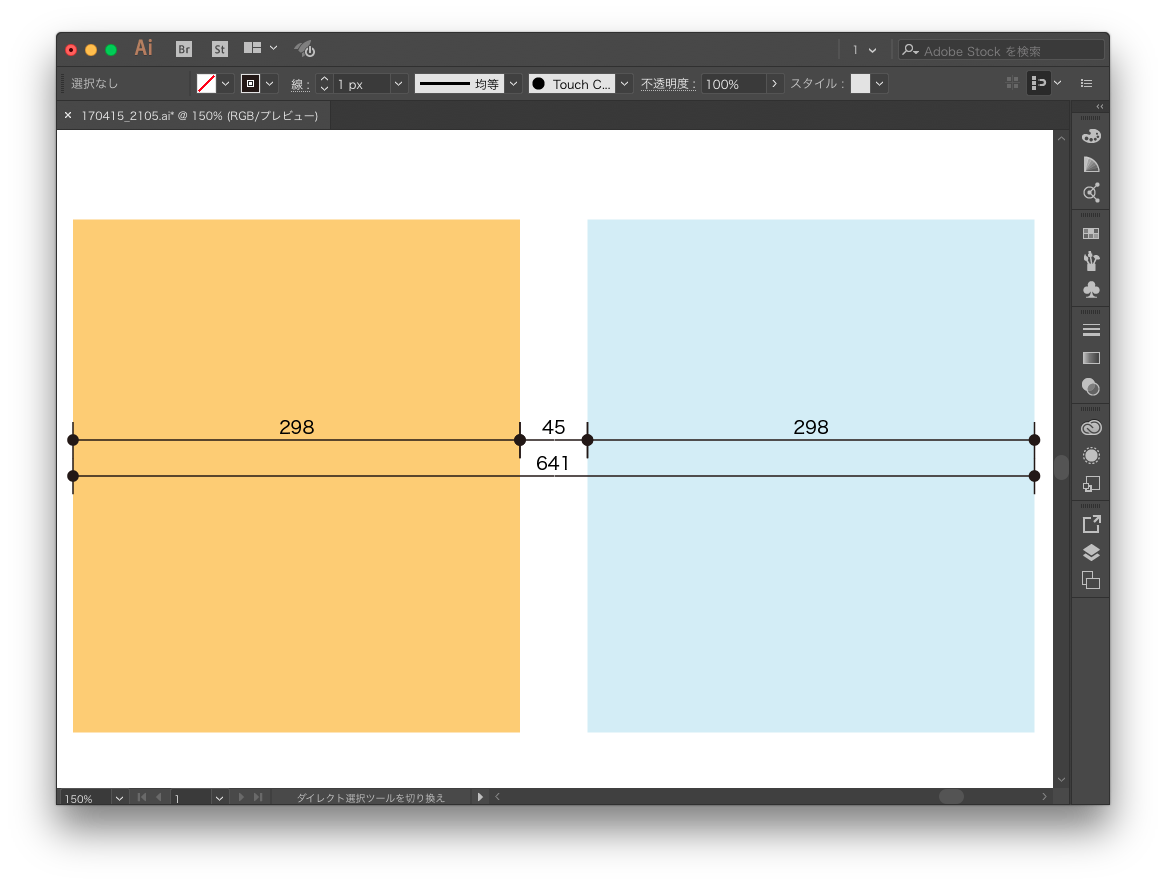Open the Layers panel
The height and width of the screenshot is (885, 1166).
click(1091, 552)
